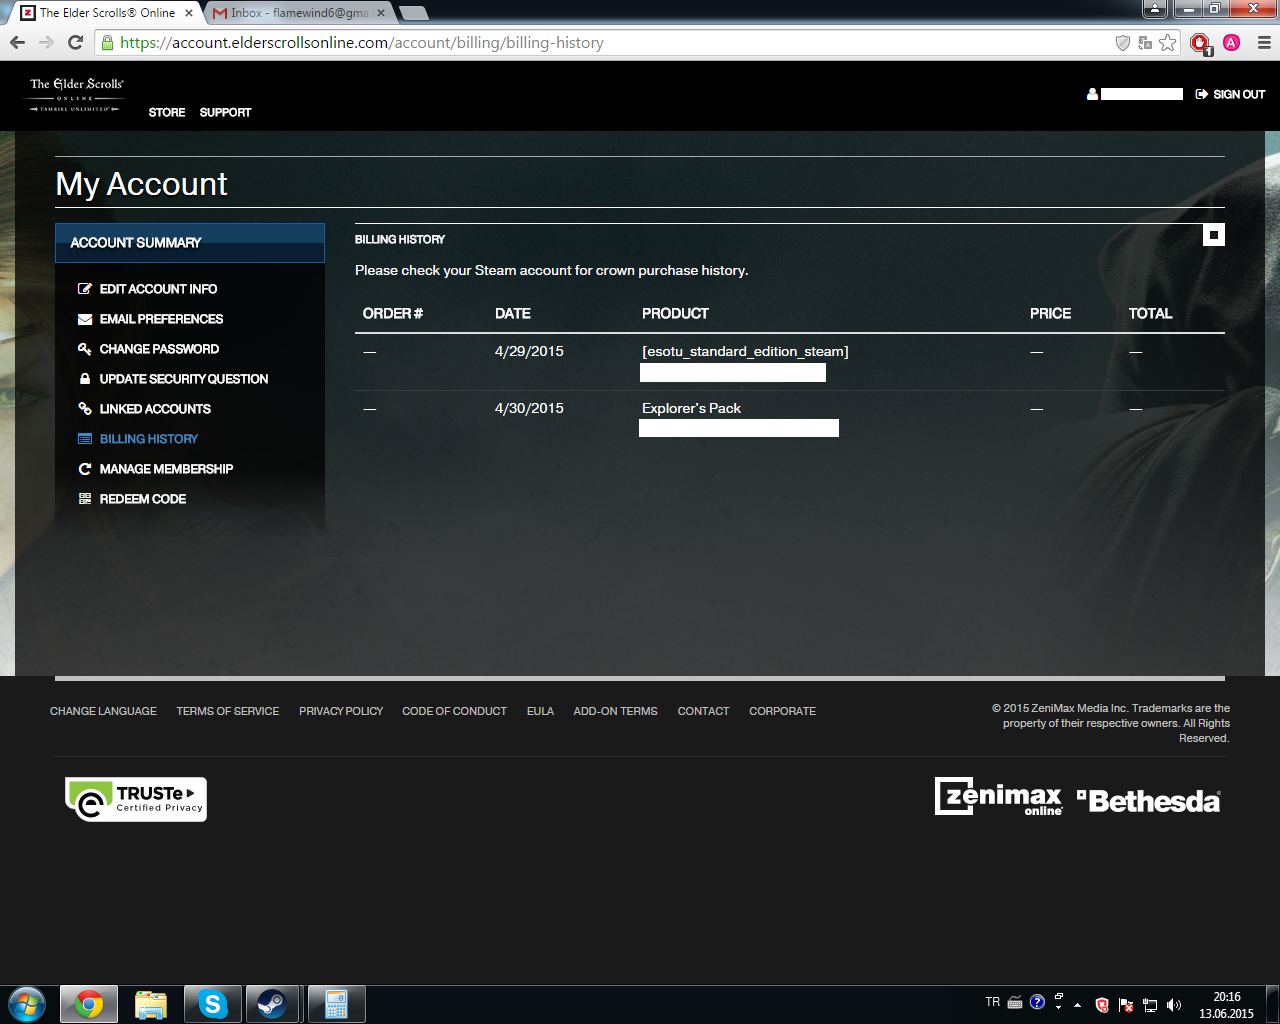Screen dimensions: 1280x1024
Task: Open Steam from the taskbar
Action: (273, 1004)
